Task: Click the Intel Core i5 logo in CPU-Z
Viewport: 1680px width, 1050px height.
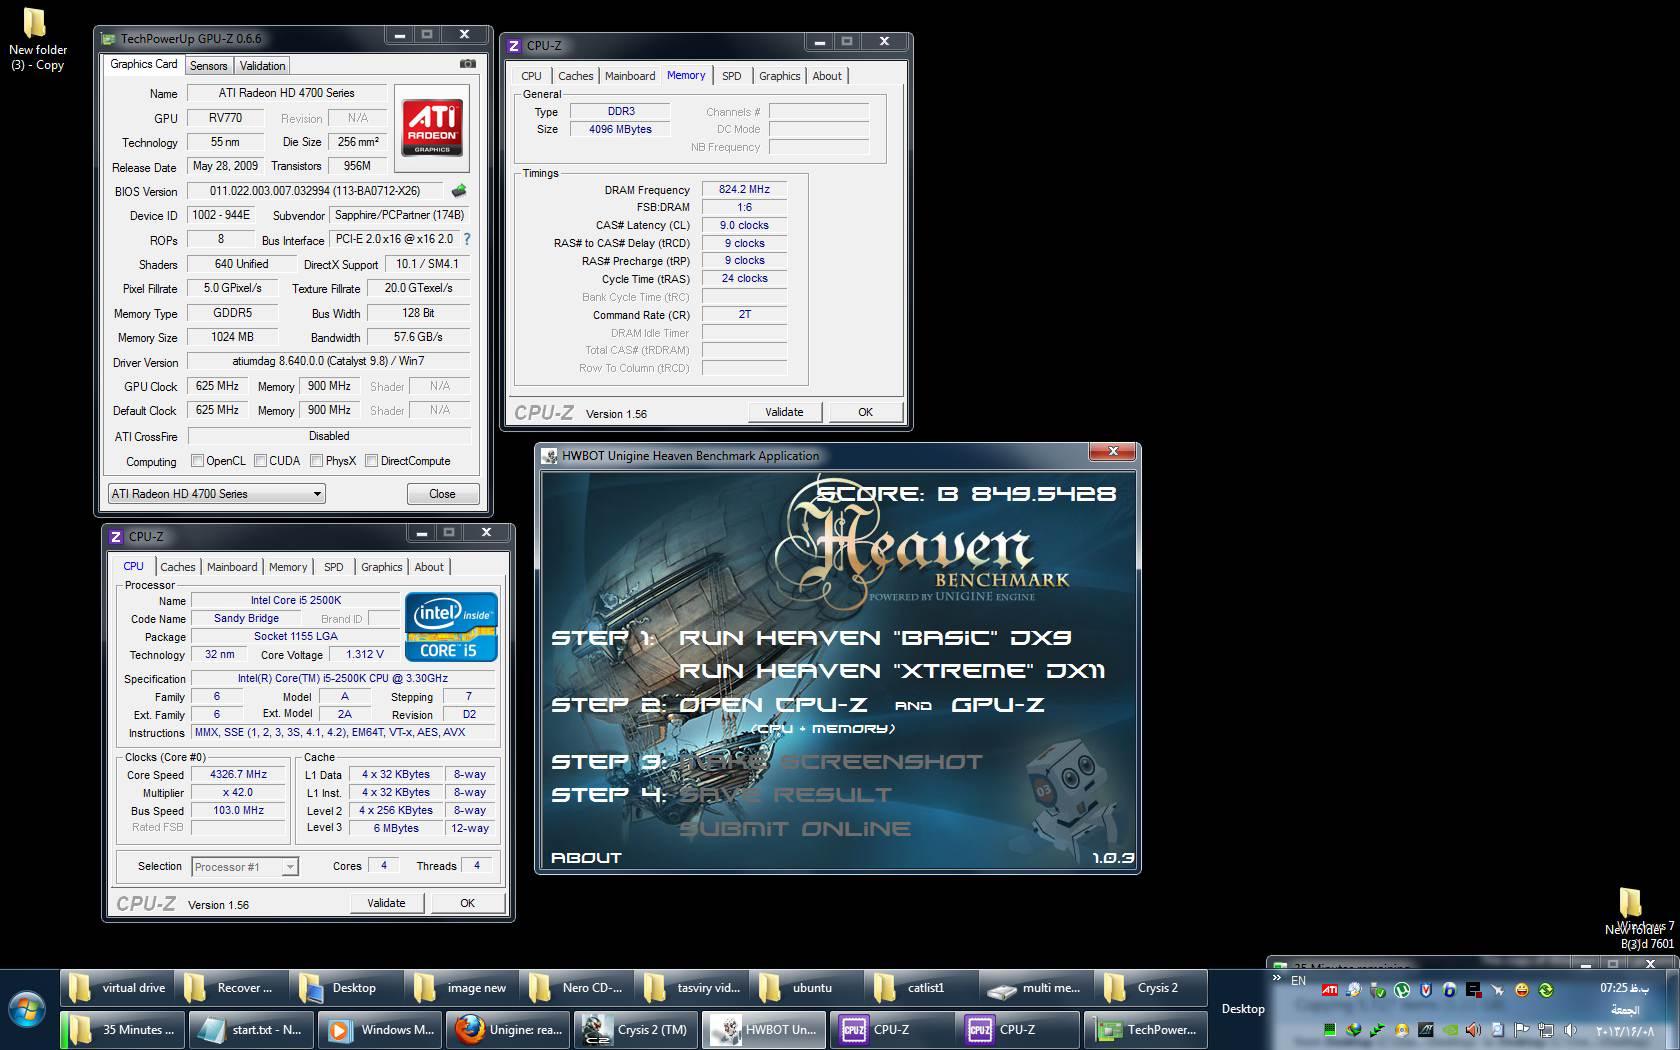Action: coord(451,627)
